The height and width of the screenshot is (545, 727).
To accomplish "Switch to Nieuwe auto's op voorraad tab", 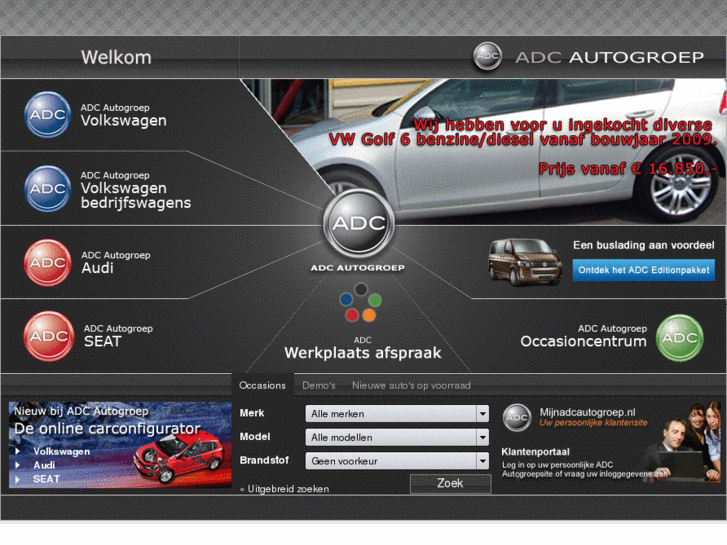I will click(x=411, y=385).
